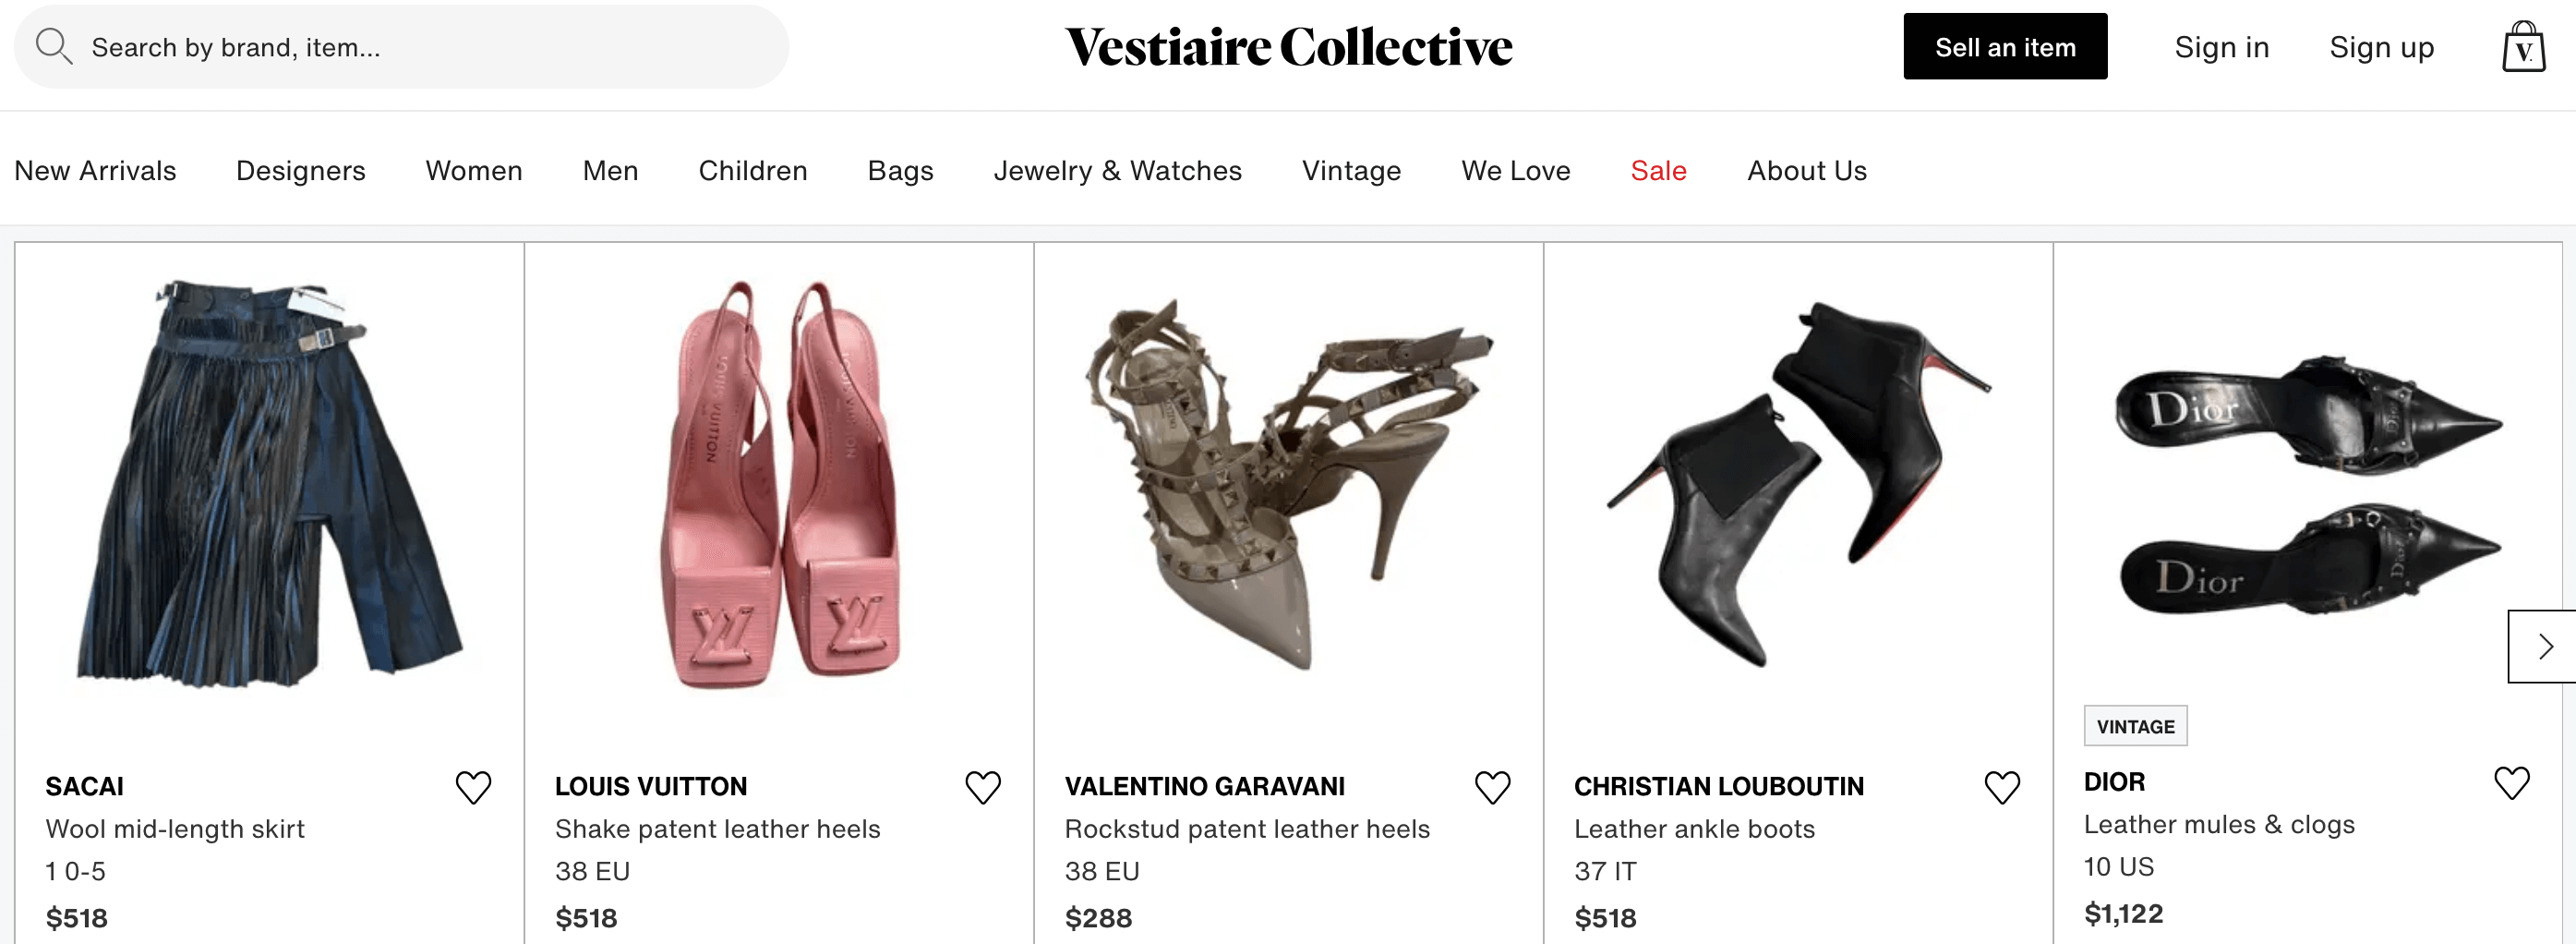
Task: Open Jewelry & Watches menu
Action: point(1117,171)
